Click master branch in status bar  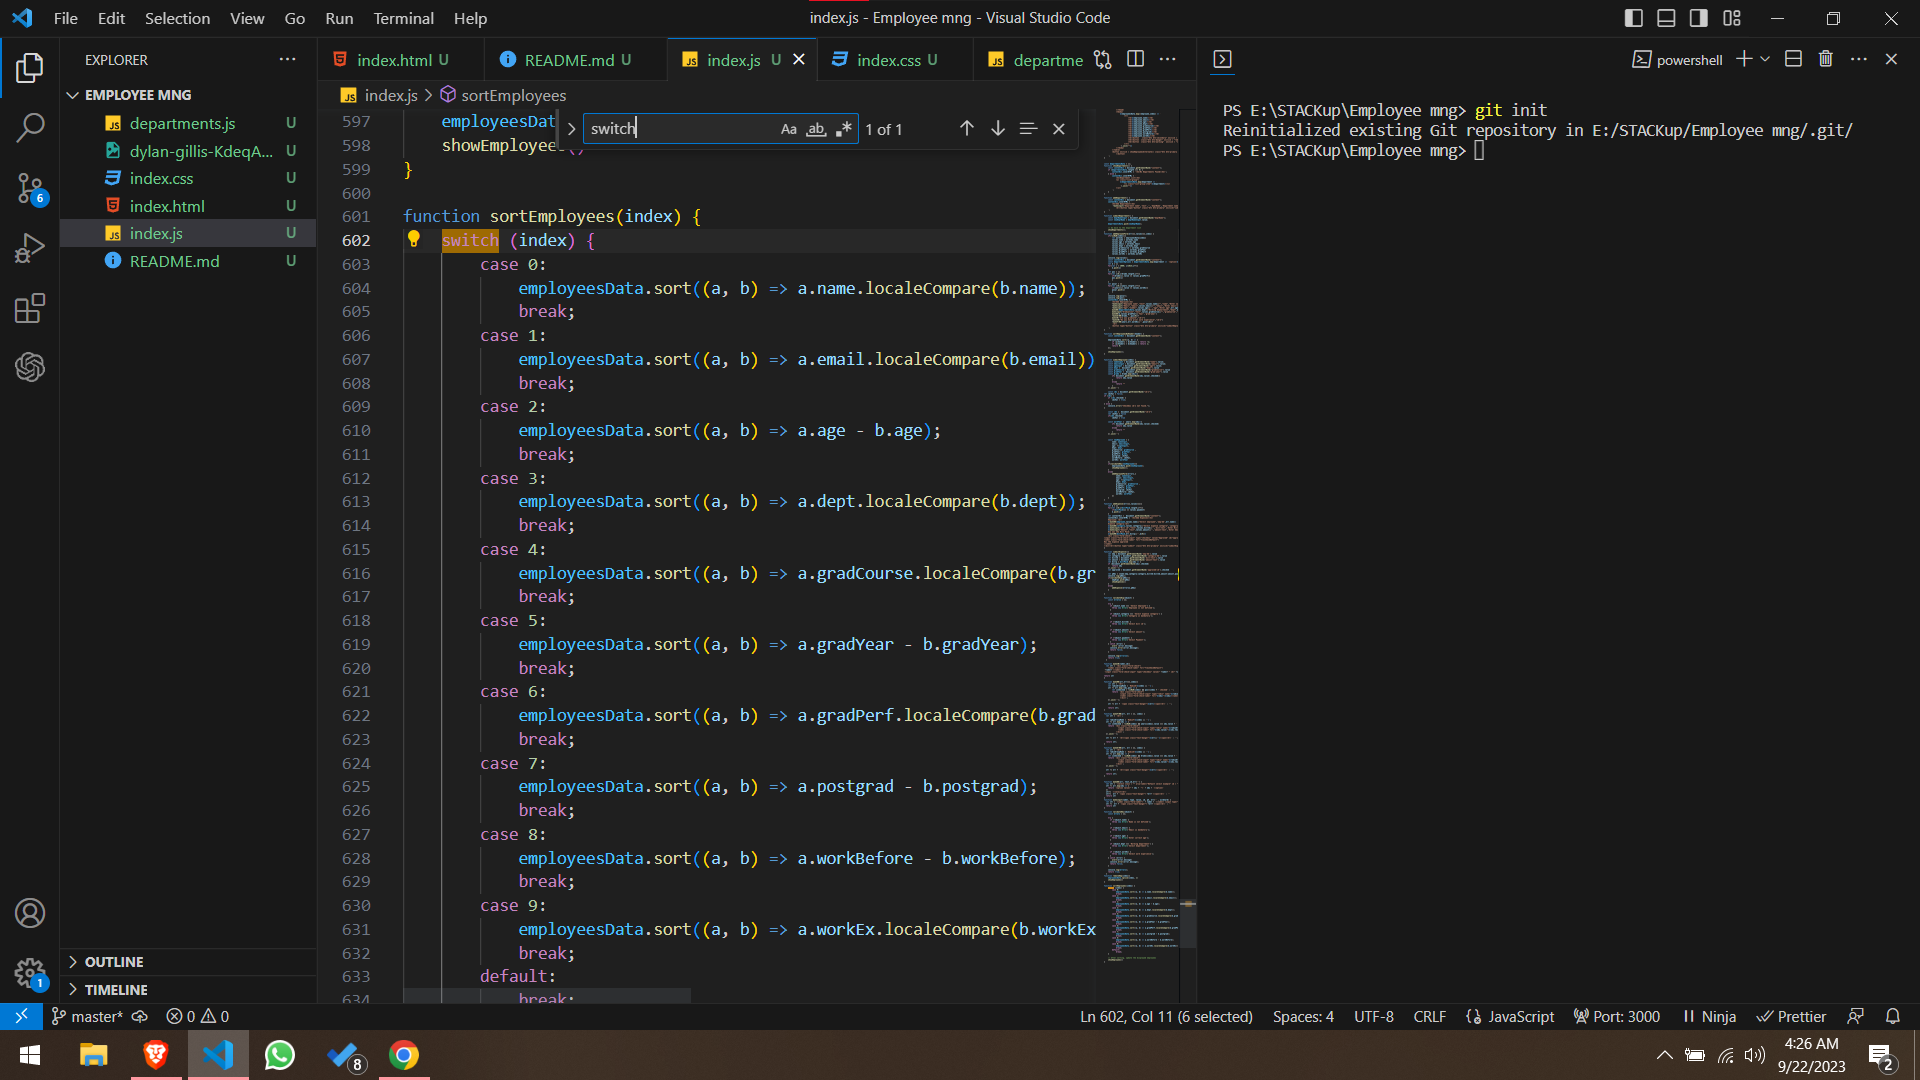click(87, 1016)
